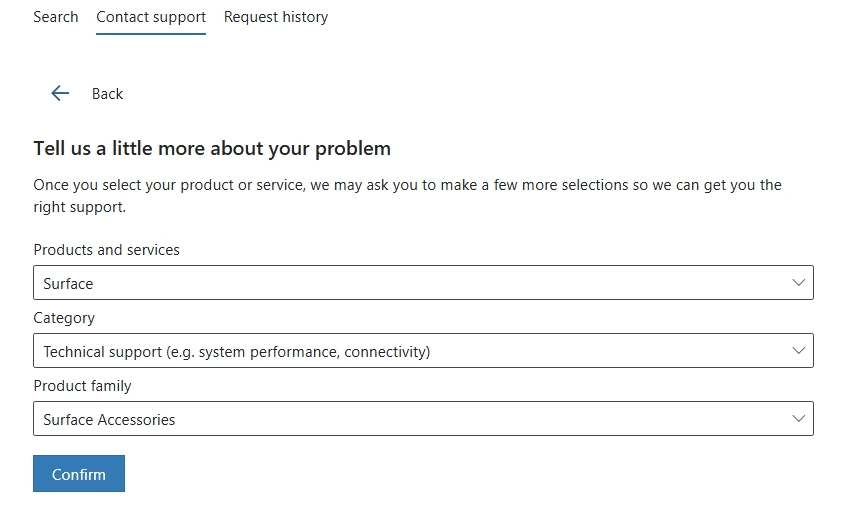This screenshot has height=505, width=848.
Task: Click the "Products and services" field label
Action: click(x=107, y=250)
